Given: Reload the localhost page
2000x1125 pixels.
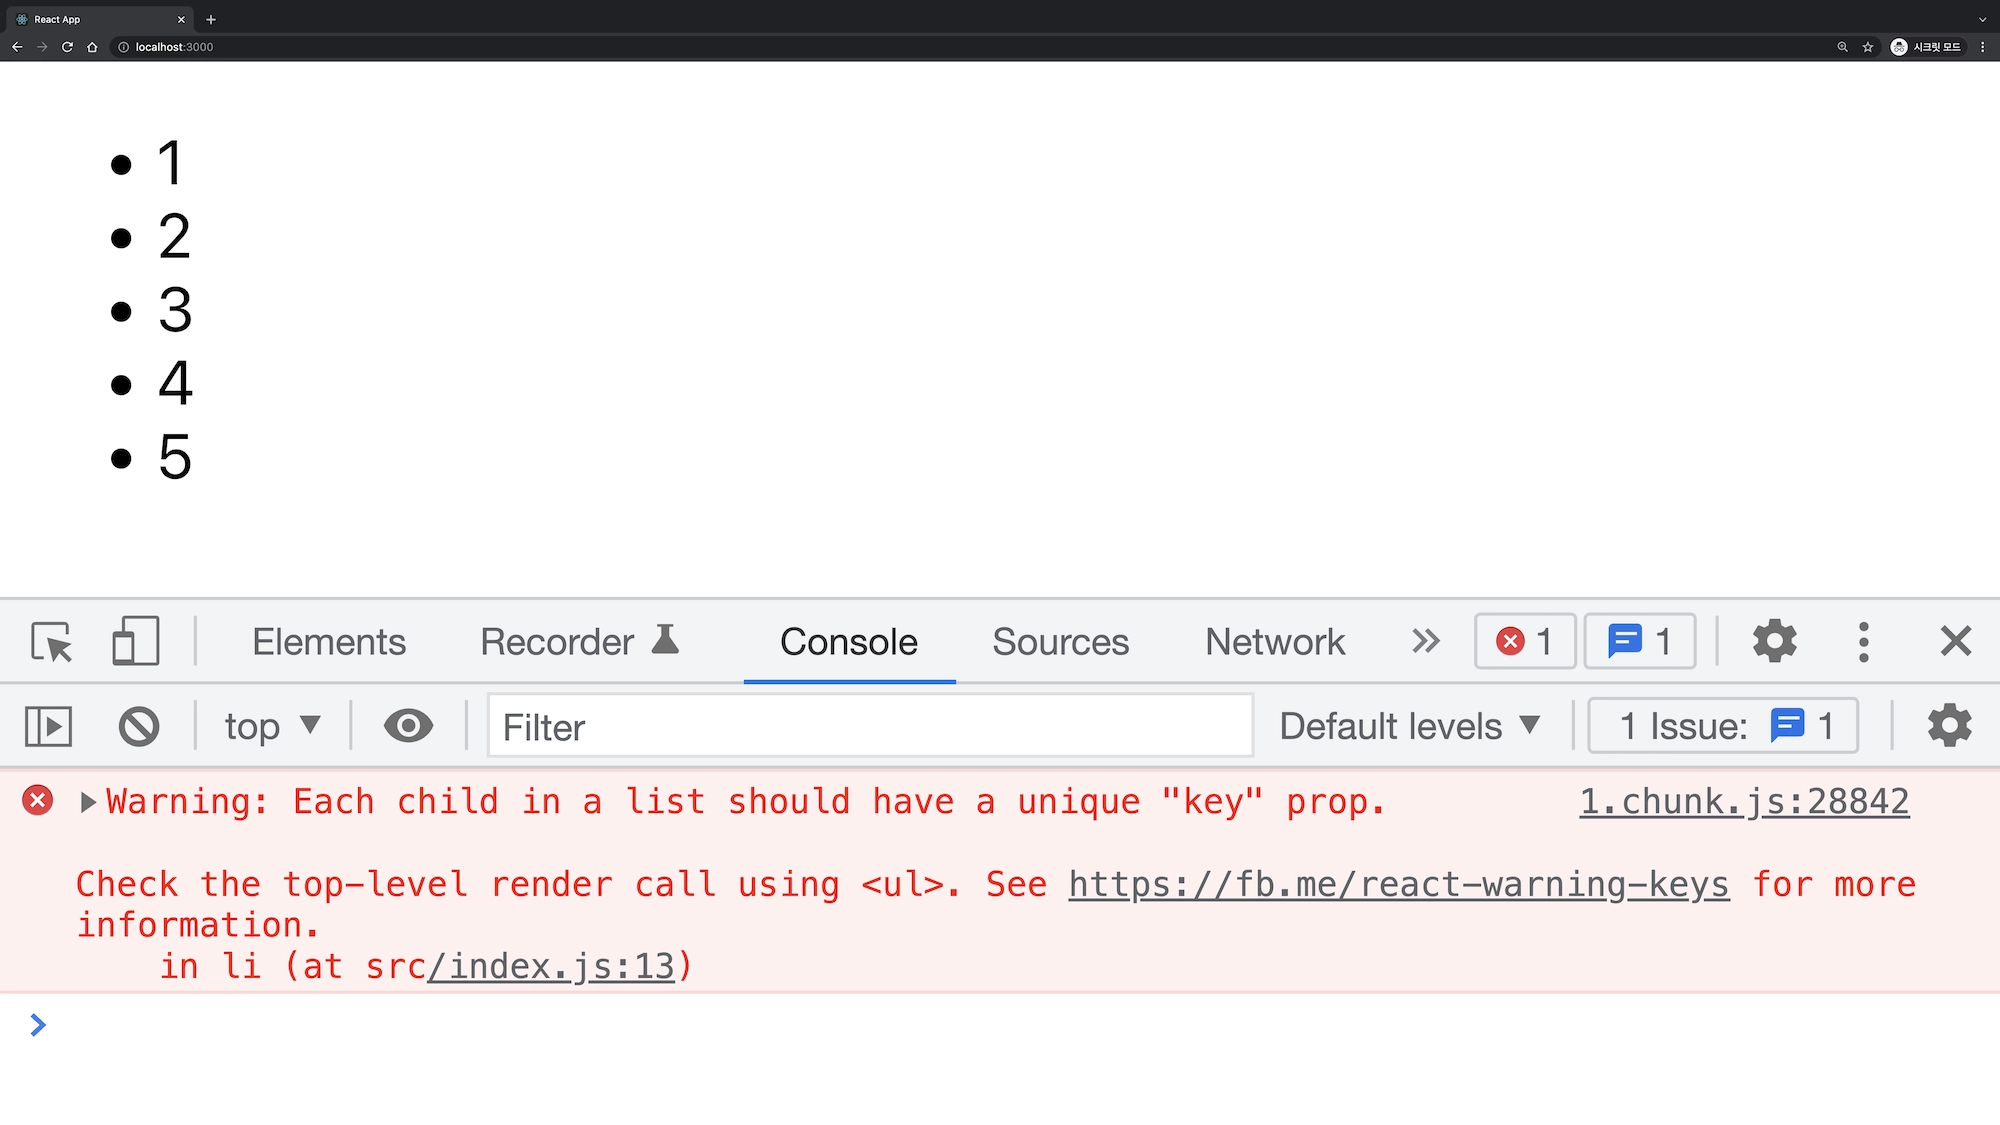Looking at the screenshot, I should click(67, 47).
